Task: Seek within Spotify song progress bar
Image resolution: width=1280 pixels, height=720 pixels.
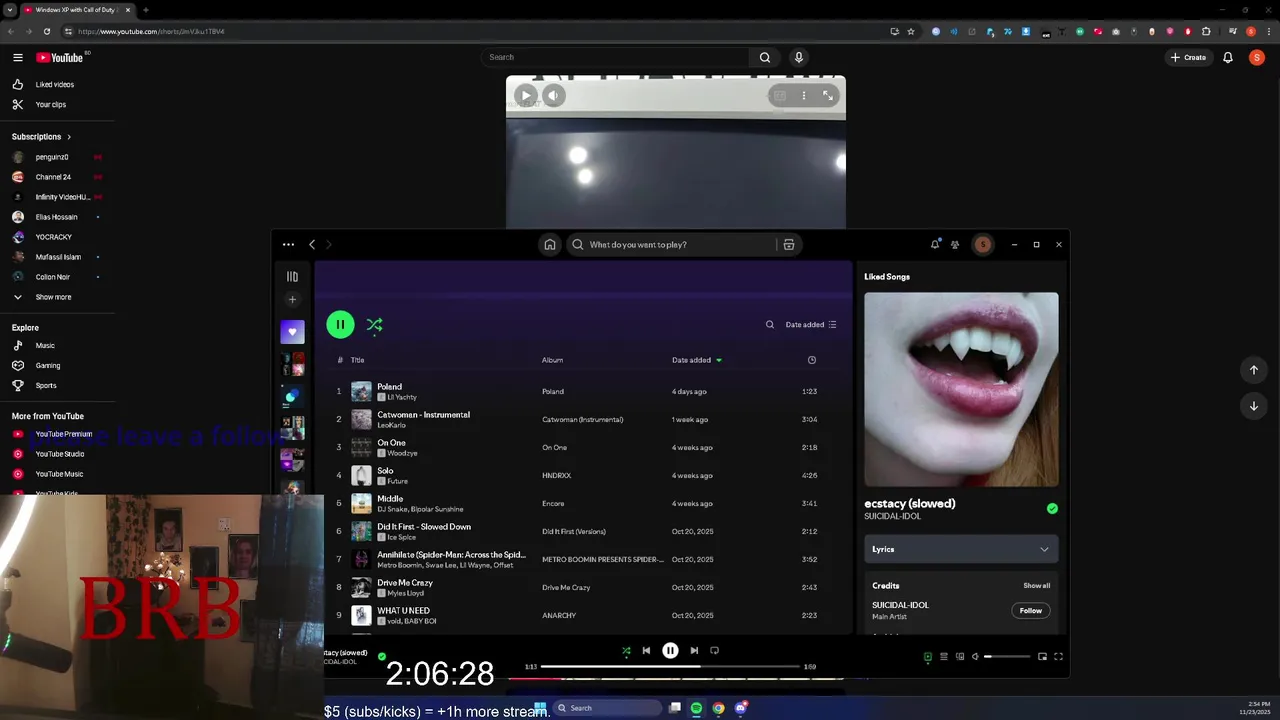Action: click(670, 666)
